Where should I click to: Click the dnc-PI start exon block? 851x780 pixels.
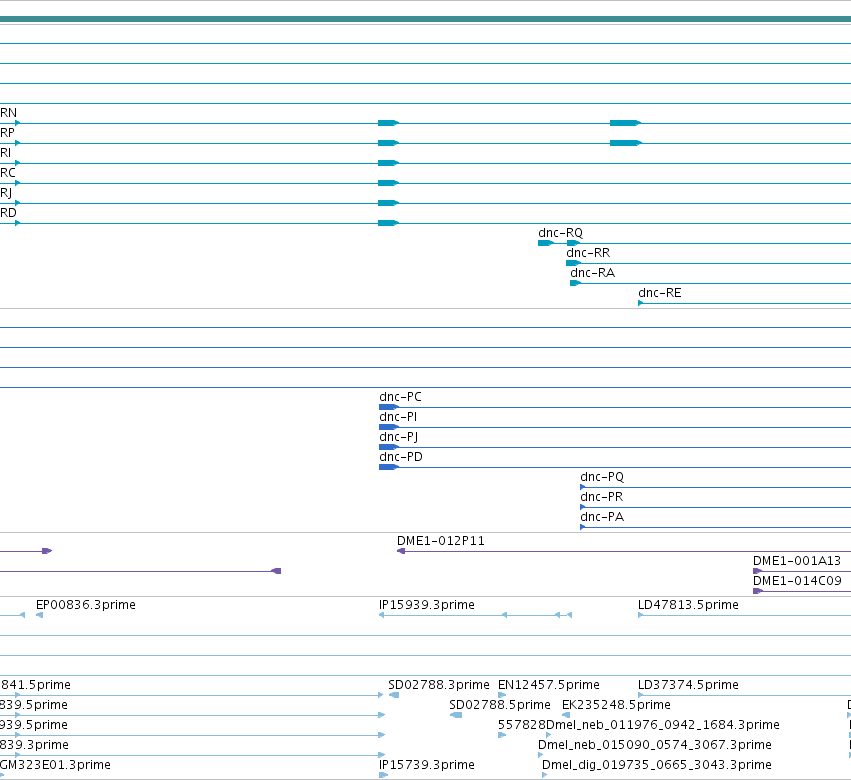[x=389, y=427]
